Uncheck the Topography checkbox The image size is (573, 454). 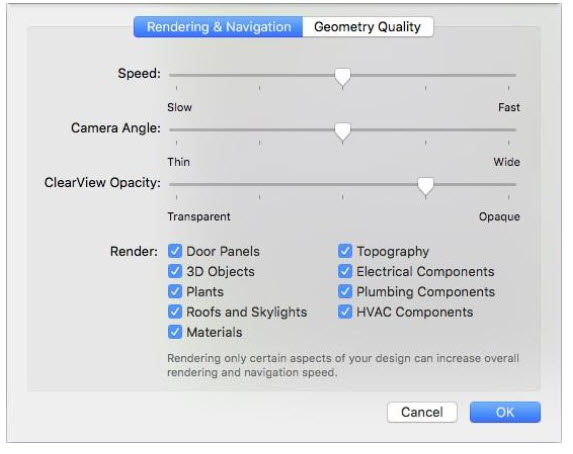(x=345, y=251)
